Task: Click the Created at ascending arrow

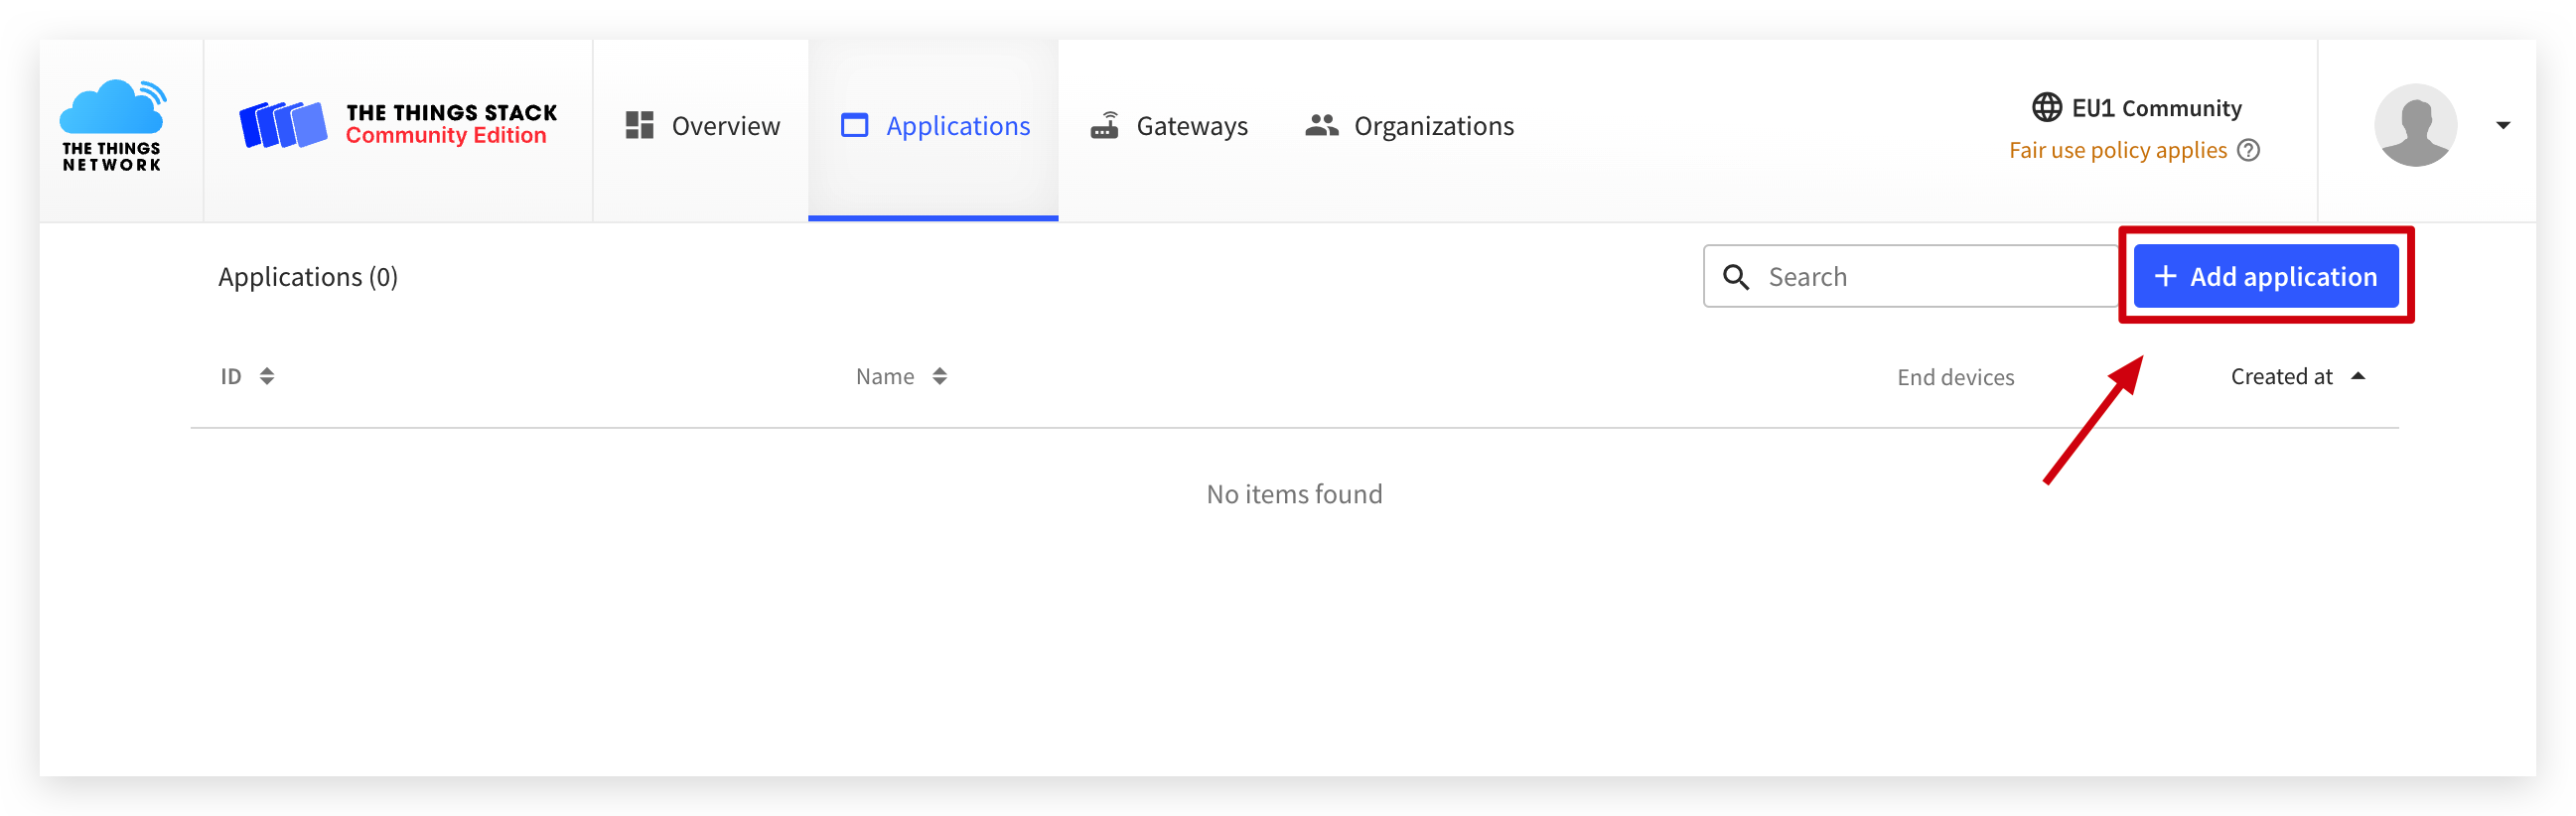Action: coord(2358,376)
